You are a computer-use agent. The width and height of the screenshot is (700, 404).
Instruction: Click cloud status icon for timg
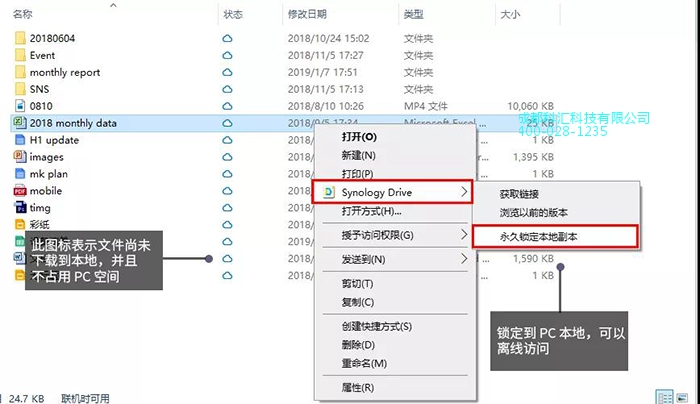227,208
